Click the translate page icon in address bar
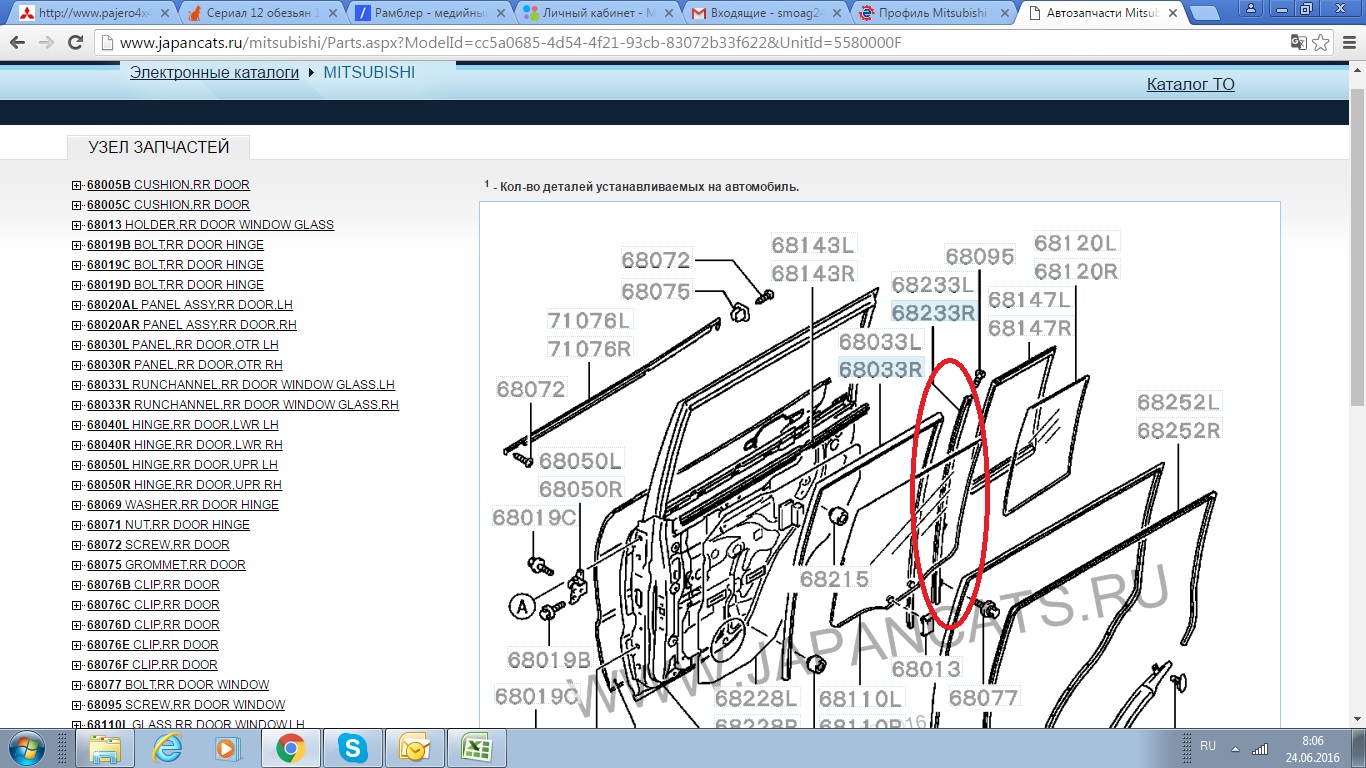The height and width of the screenshot is (768, 1366). (x=1298, y=43)
